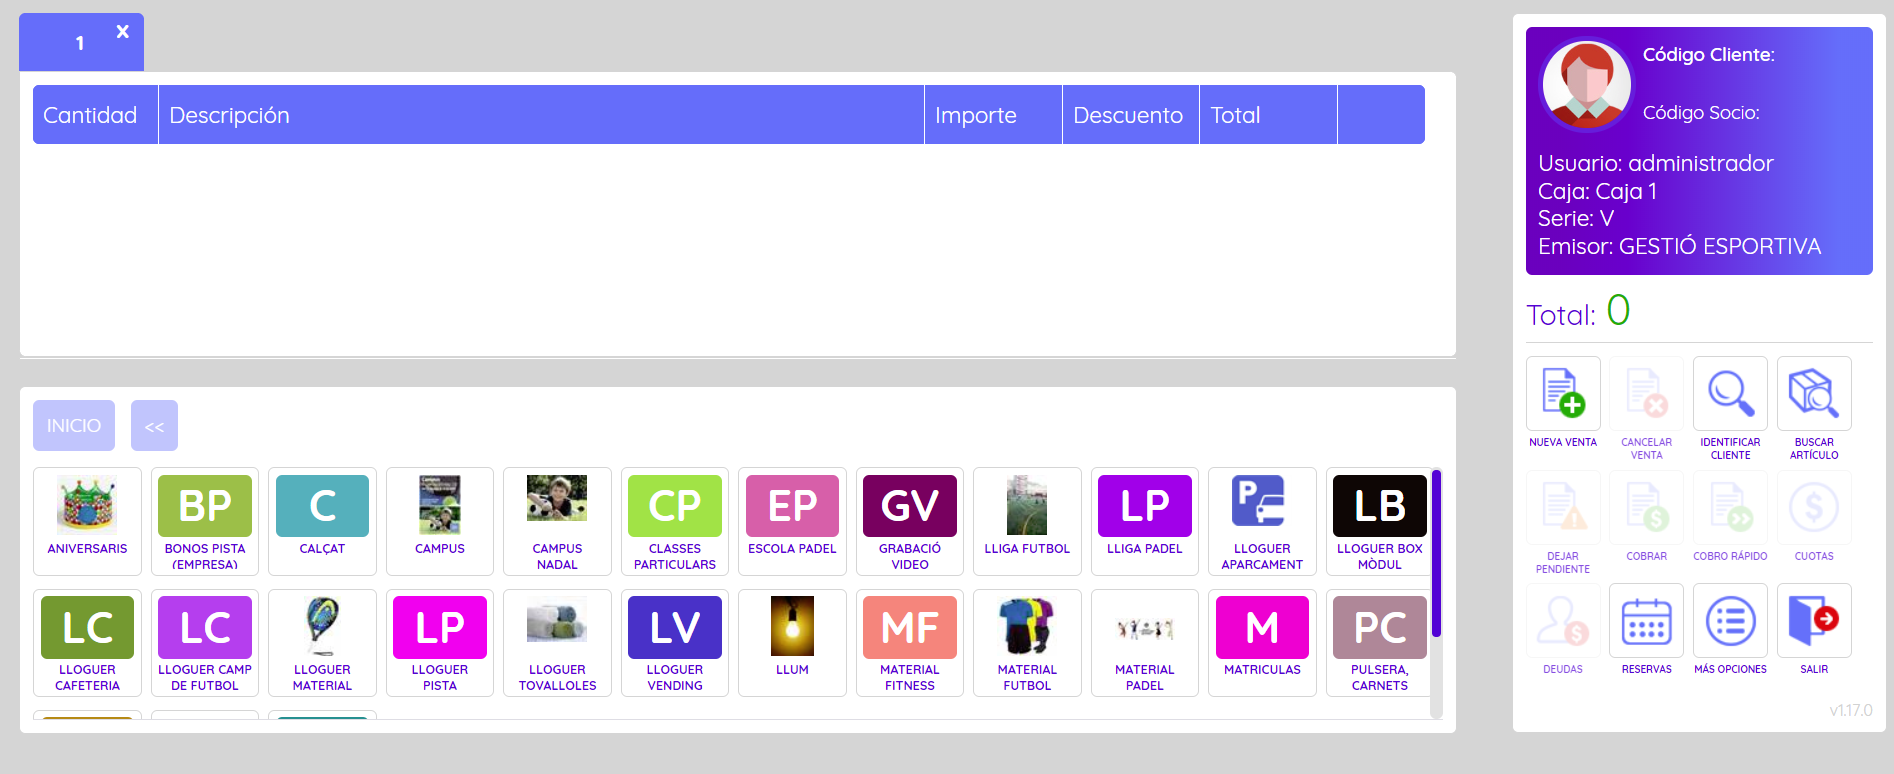Viewport: 1894px width, 774px height.
Task: Open Material Futbol category
Action: click(1027, 643)
